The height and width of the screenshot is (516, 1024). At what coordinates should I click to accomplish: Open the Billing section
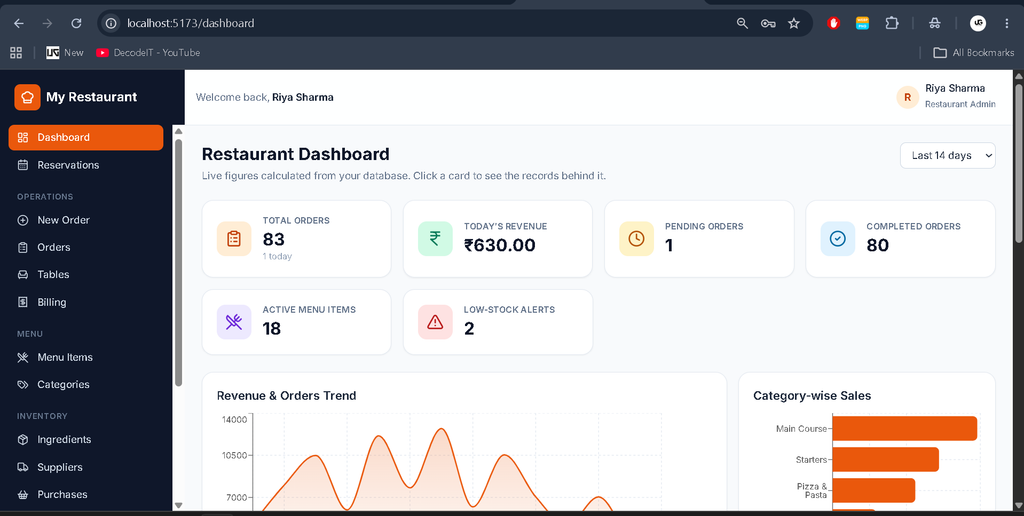tap(86, 302)
